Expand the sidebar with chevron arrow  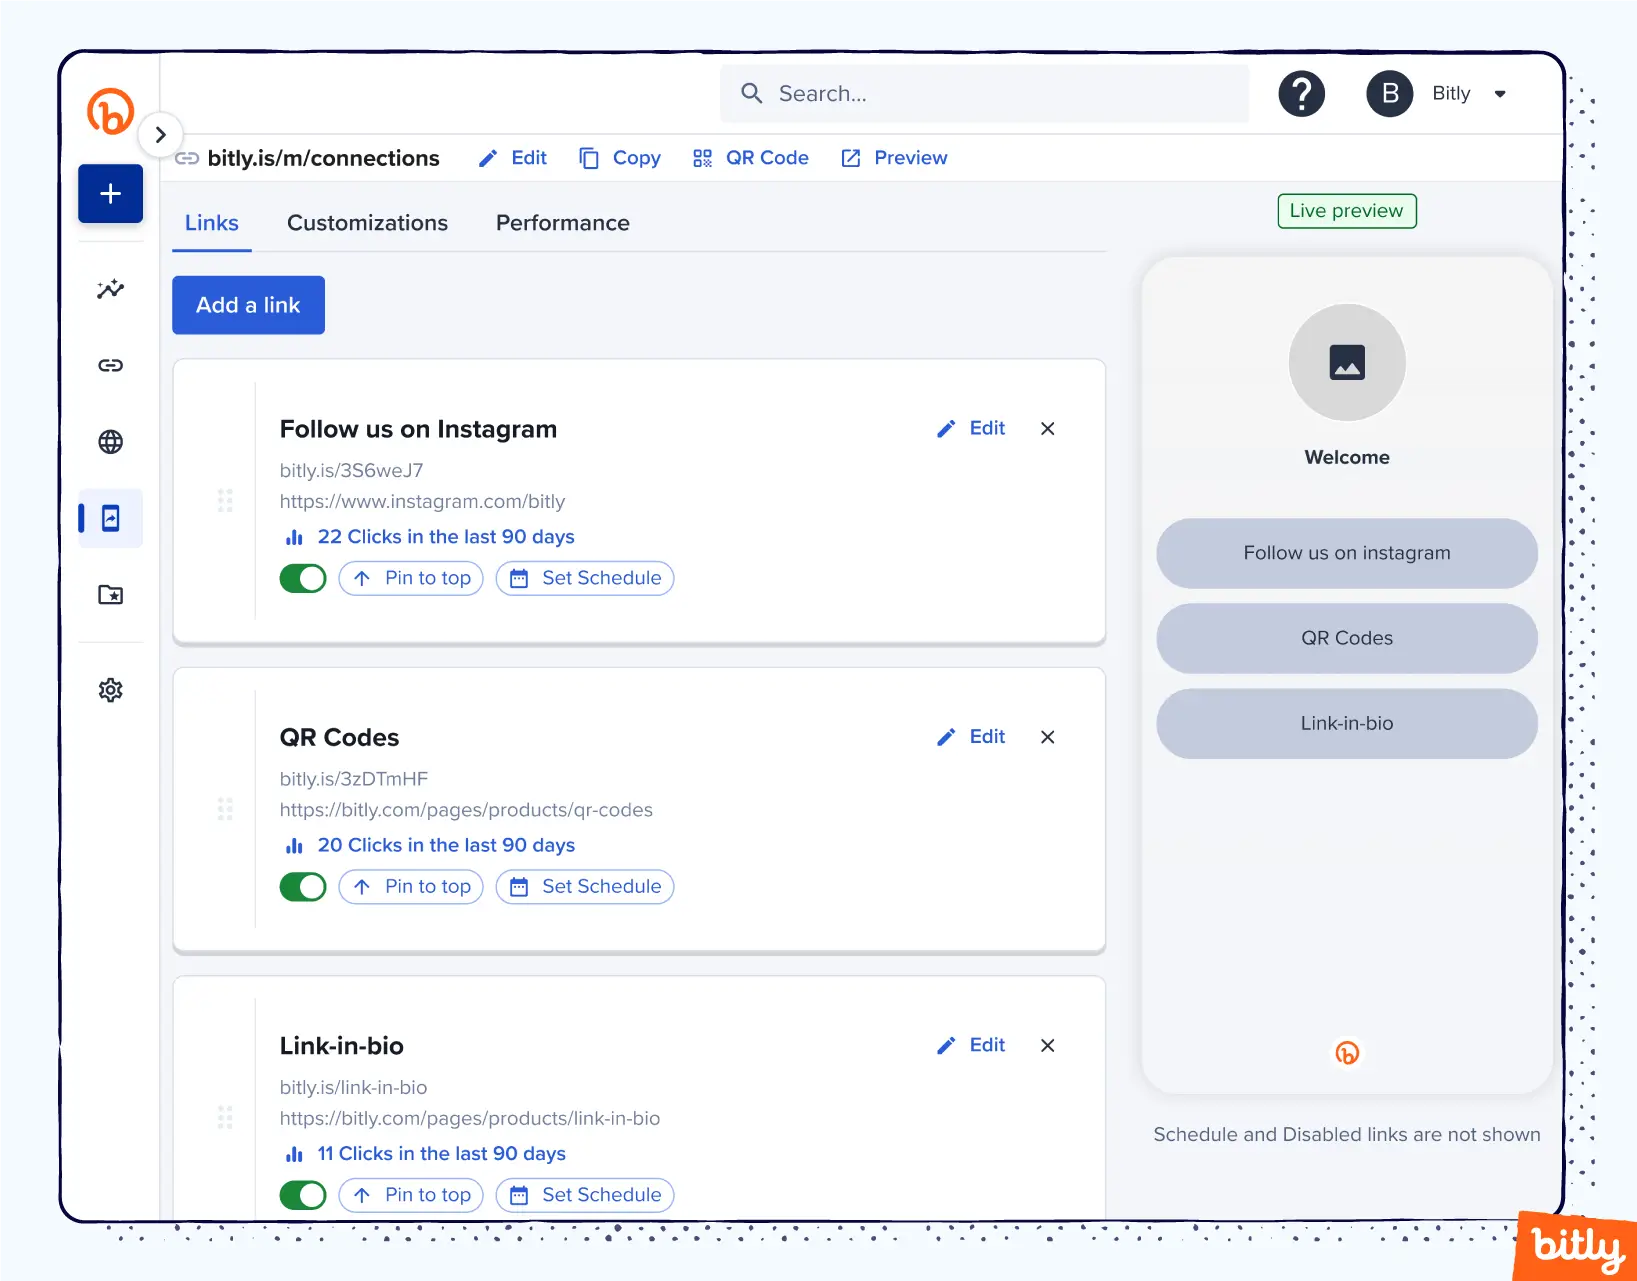160,134
